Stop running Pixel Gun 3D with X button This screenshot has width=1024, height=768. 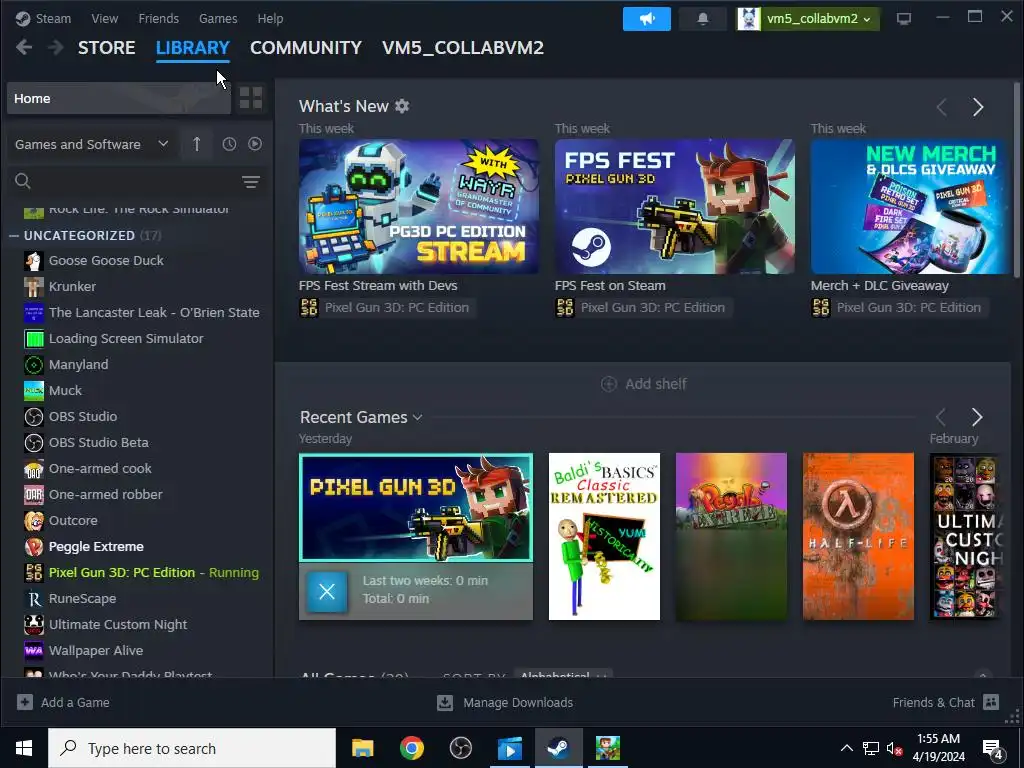pyautogui.click(x=327, y=592)
